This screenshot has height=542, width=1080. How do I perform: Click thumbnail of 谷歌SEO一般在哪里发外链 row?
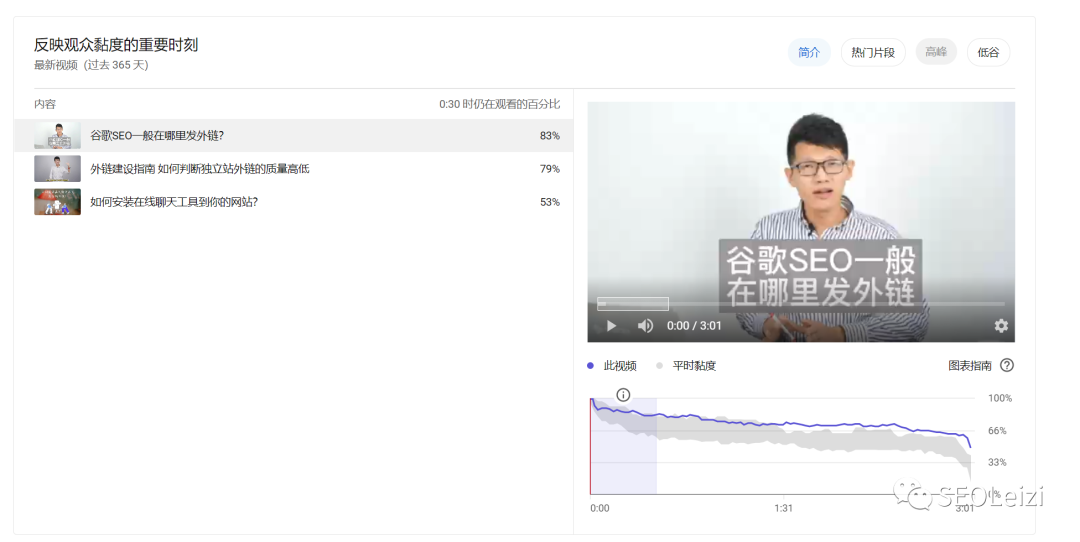(x=57, y=136)
